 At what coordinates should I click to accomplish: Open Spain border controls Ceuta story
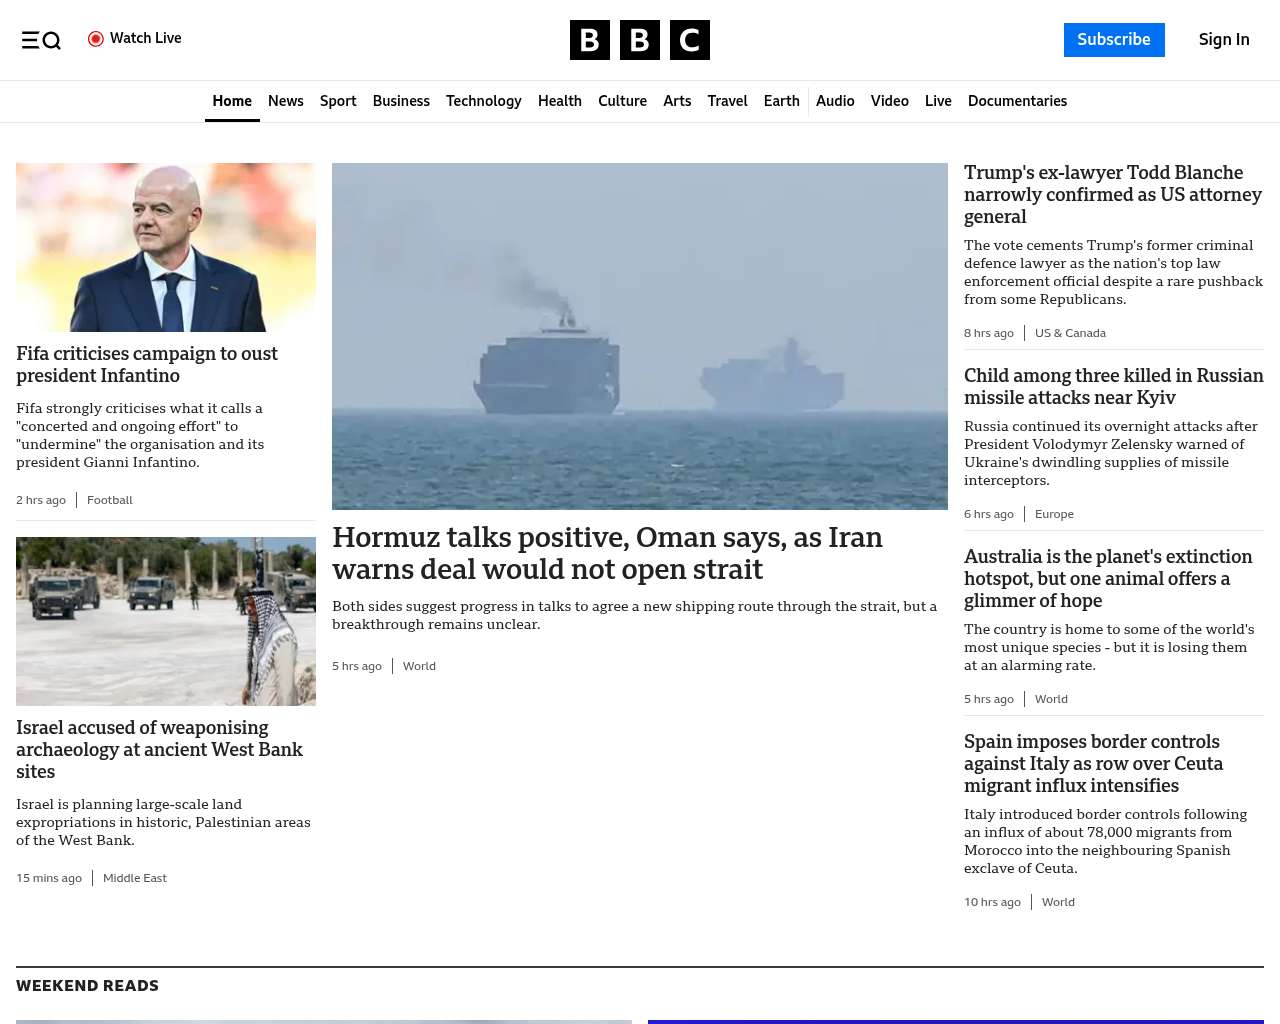point(1094,764)
